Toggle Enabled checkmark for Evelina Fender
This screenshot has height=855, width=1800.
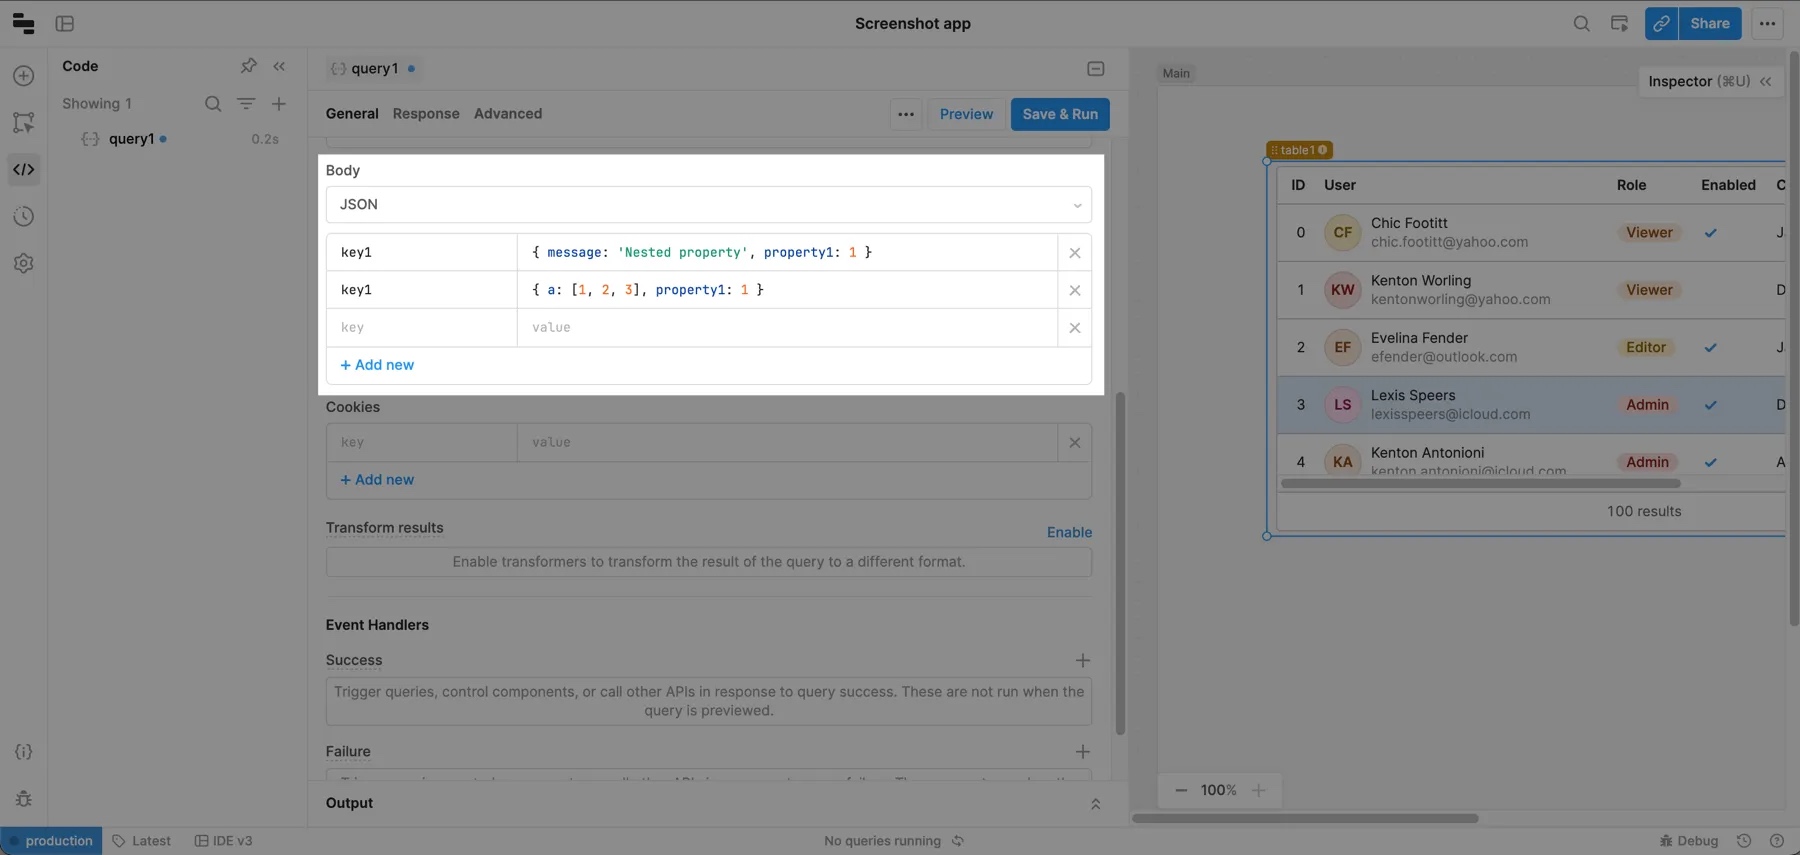pos(1711,348)
